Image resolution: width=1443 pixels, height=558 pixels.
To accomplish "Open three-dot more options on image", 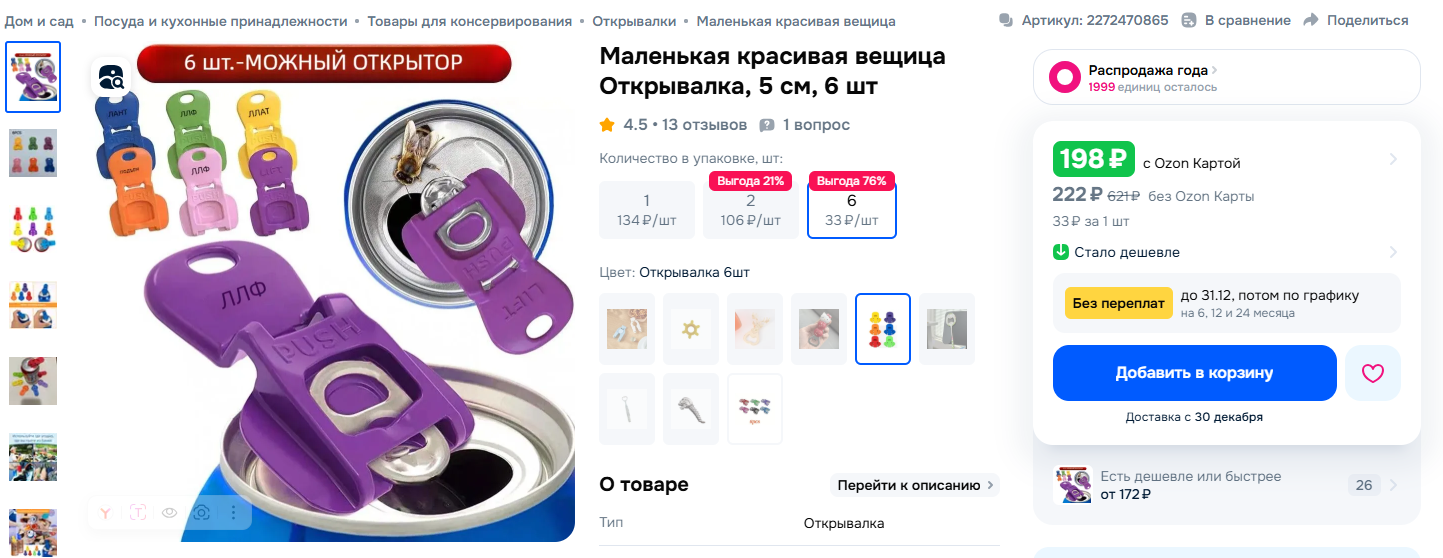I will pyautogui.click(x=233, y=513).
